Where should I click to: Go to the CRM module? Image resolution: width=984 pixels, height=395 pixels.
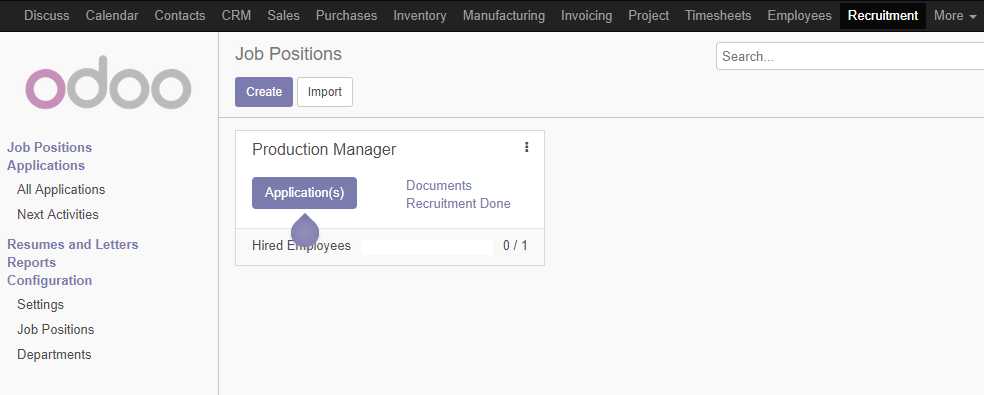pyautogui.click(x=236, y=16)
